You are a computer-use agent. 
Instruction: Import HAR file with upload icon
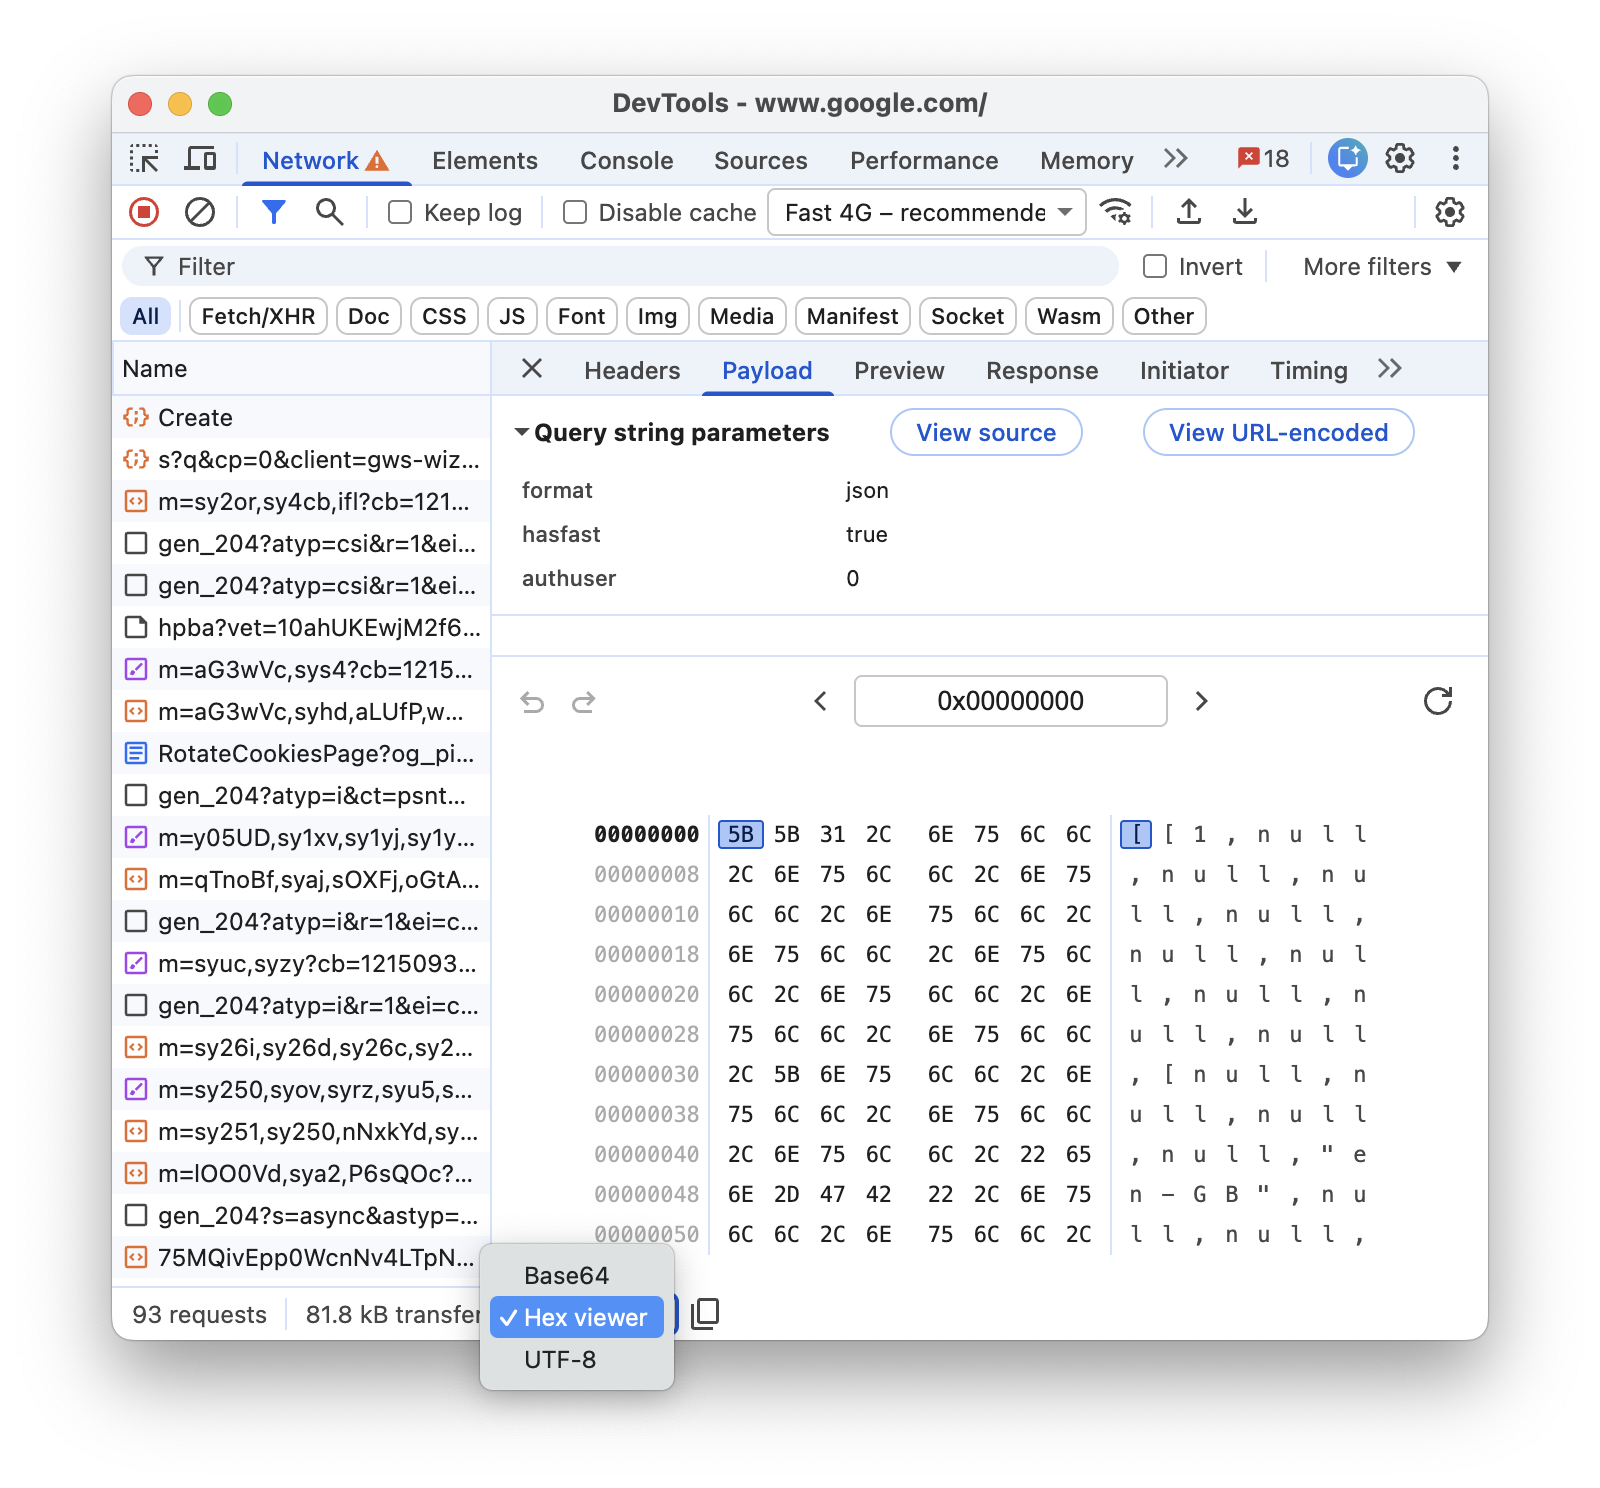(1188, 212)
